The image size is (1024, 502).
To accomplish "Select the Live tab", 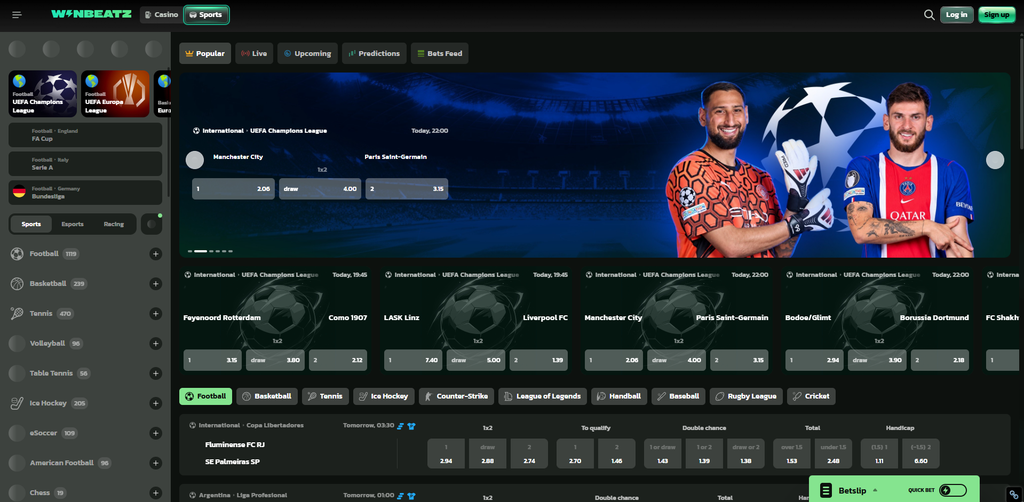I will pos(255,54).
